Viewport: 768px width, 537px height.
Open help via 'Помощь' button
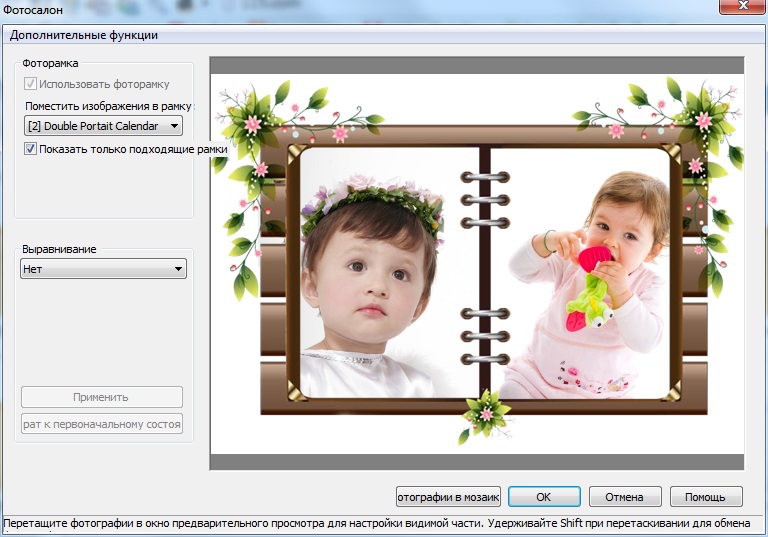(705, 497)
